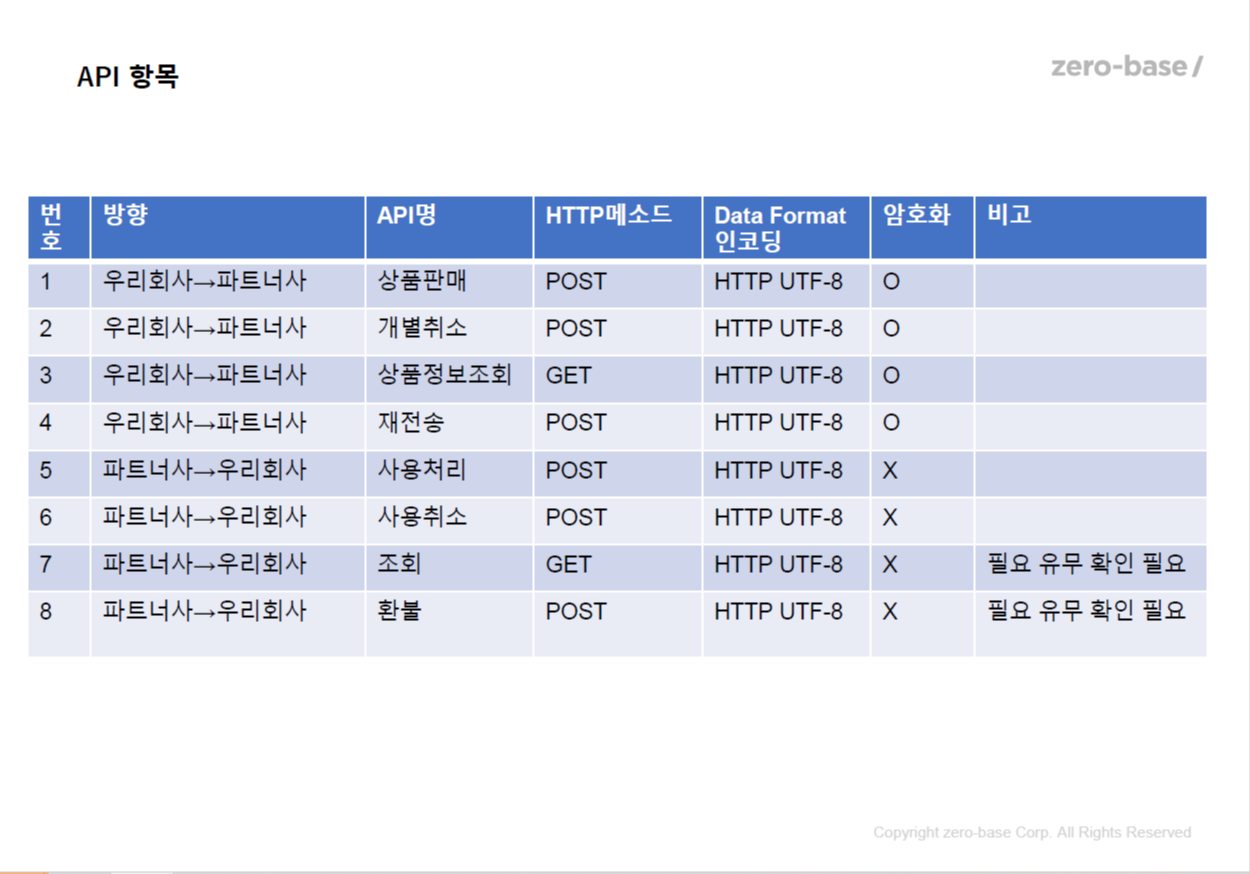Select '파트너사→우리회사' in the 조회 row
Image resolution: width=1250 pixels, height=874 pixels.
228,566
